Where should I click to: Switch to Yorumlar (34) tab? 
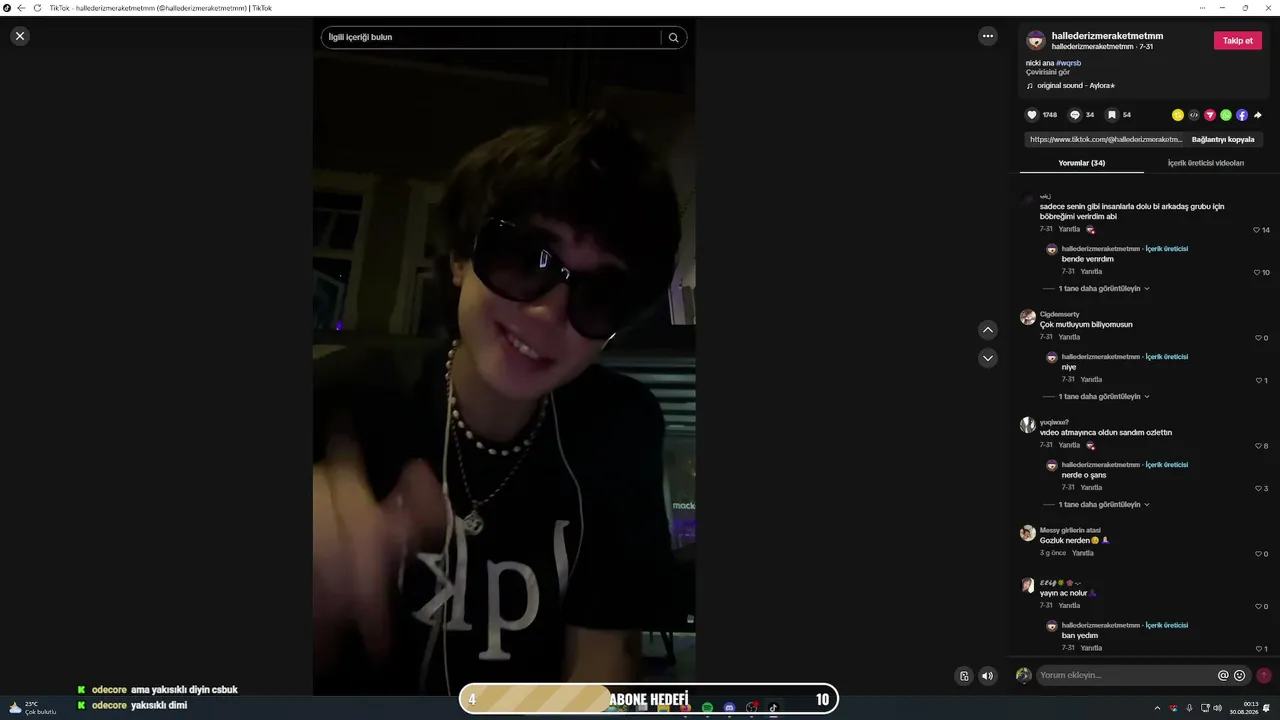coord(1082,163)
